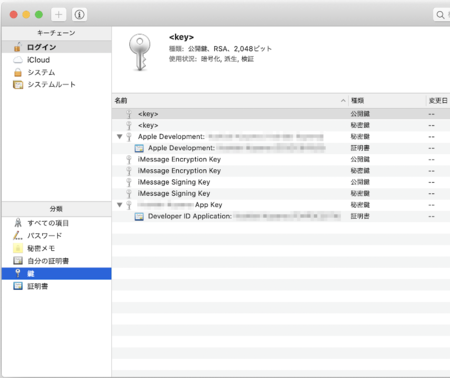450x378 pixels.
Task: Select the システム keychain
Action: (56, 72)
